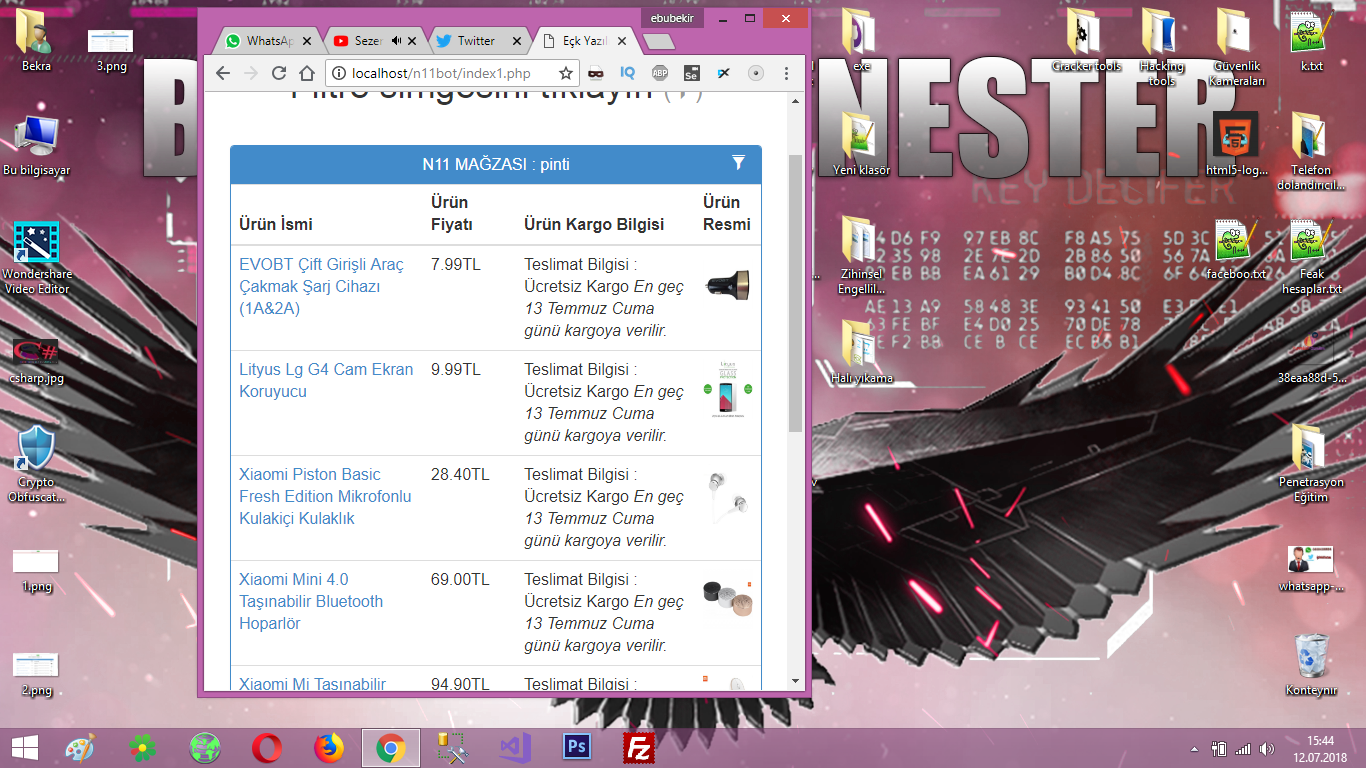Select the Konteynır recycle bin icon

tap(1311, 666)
